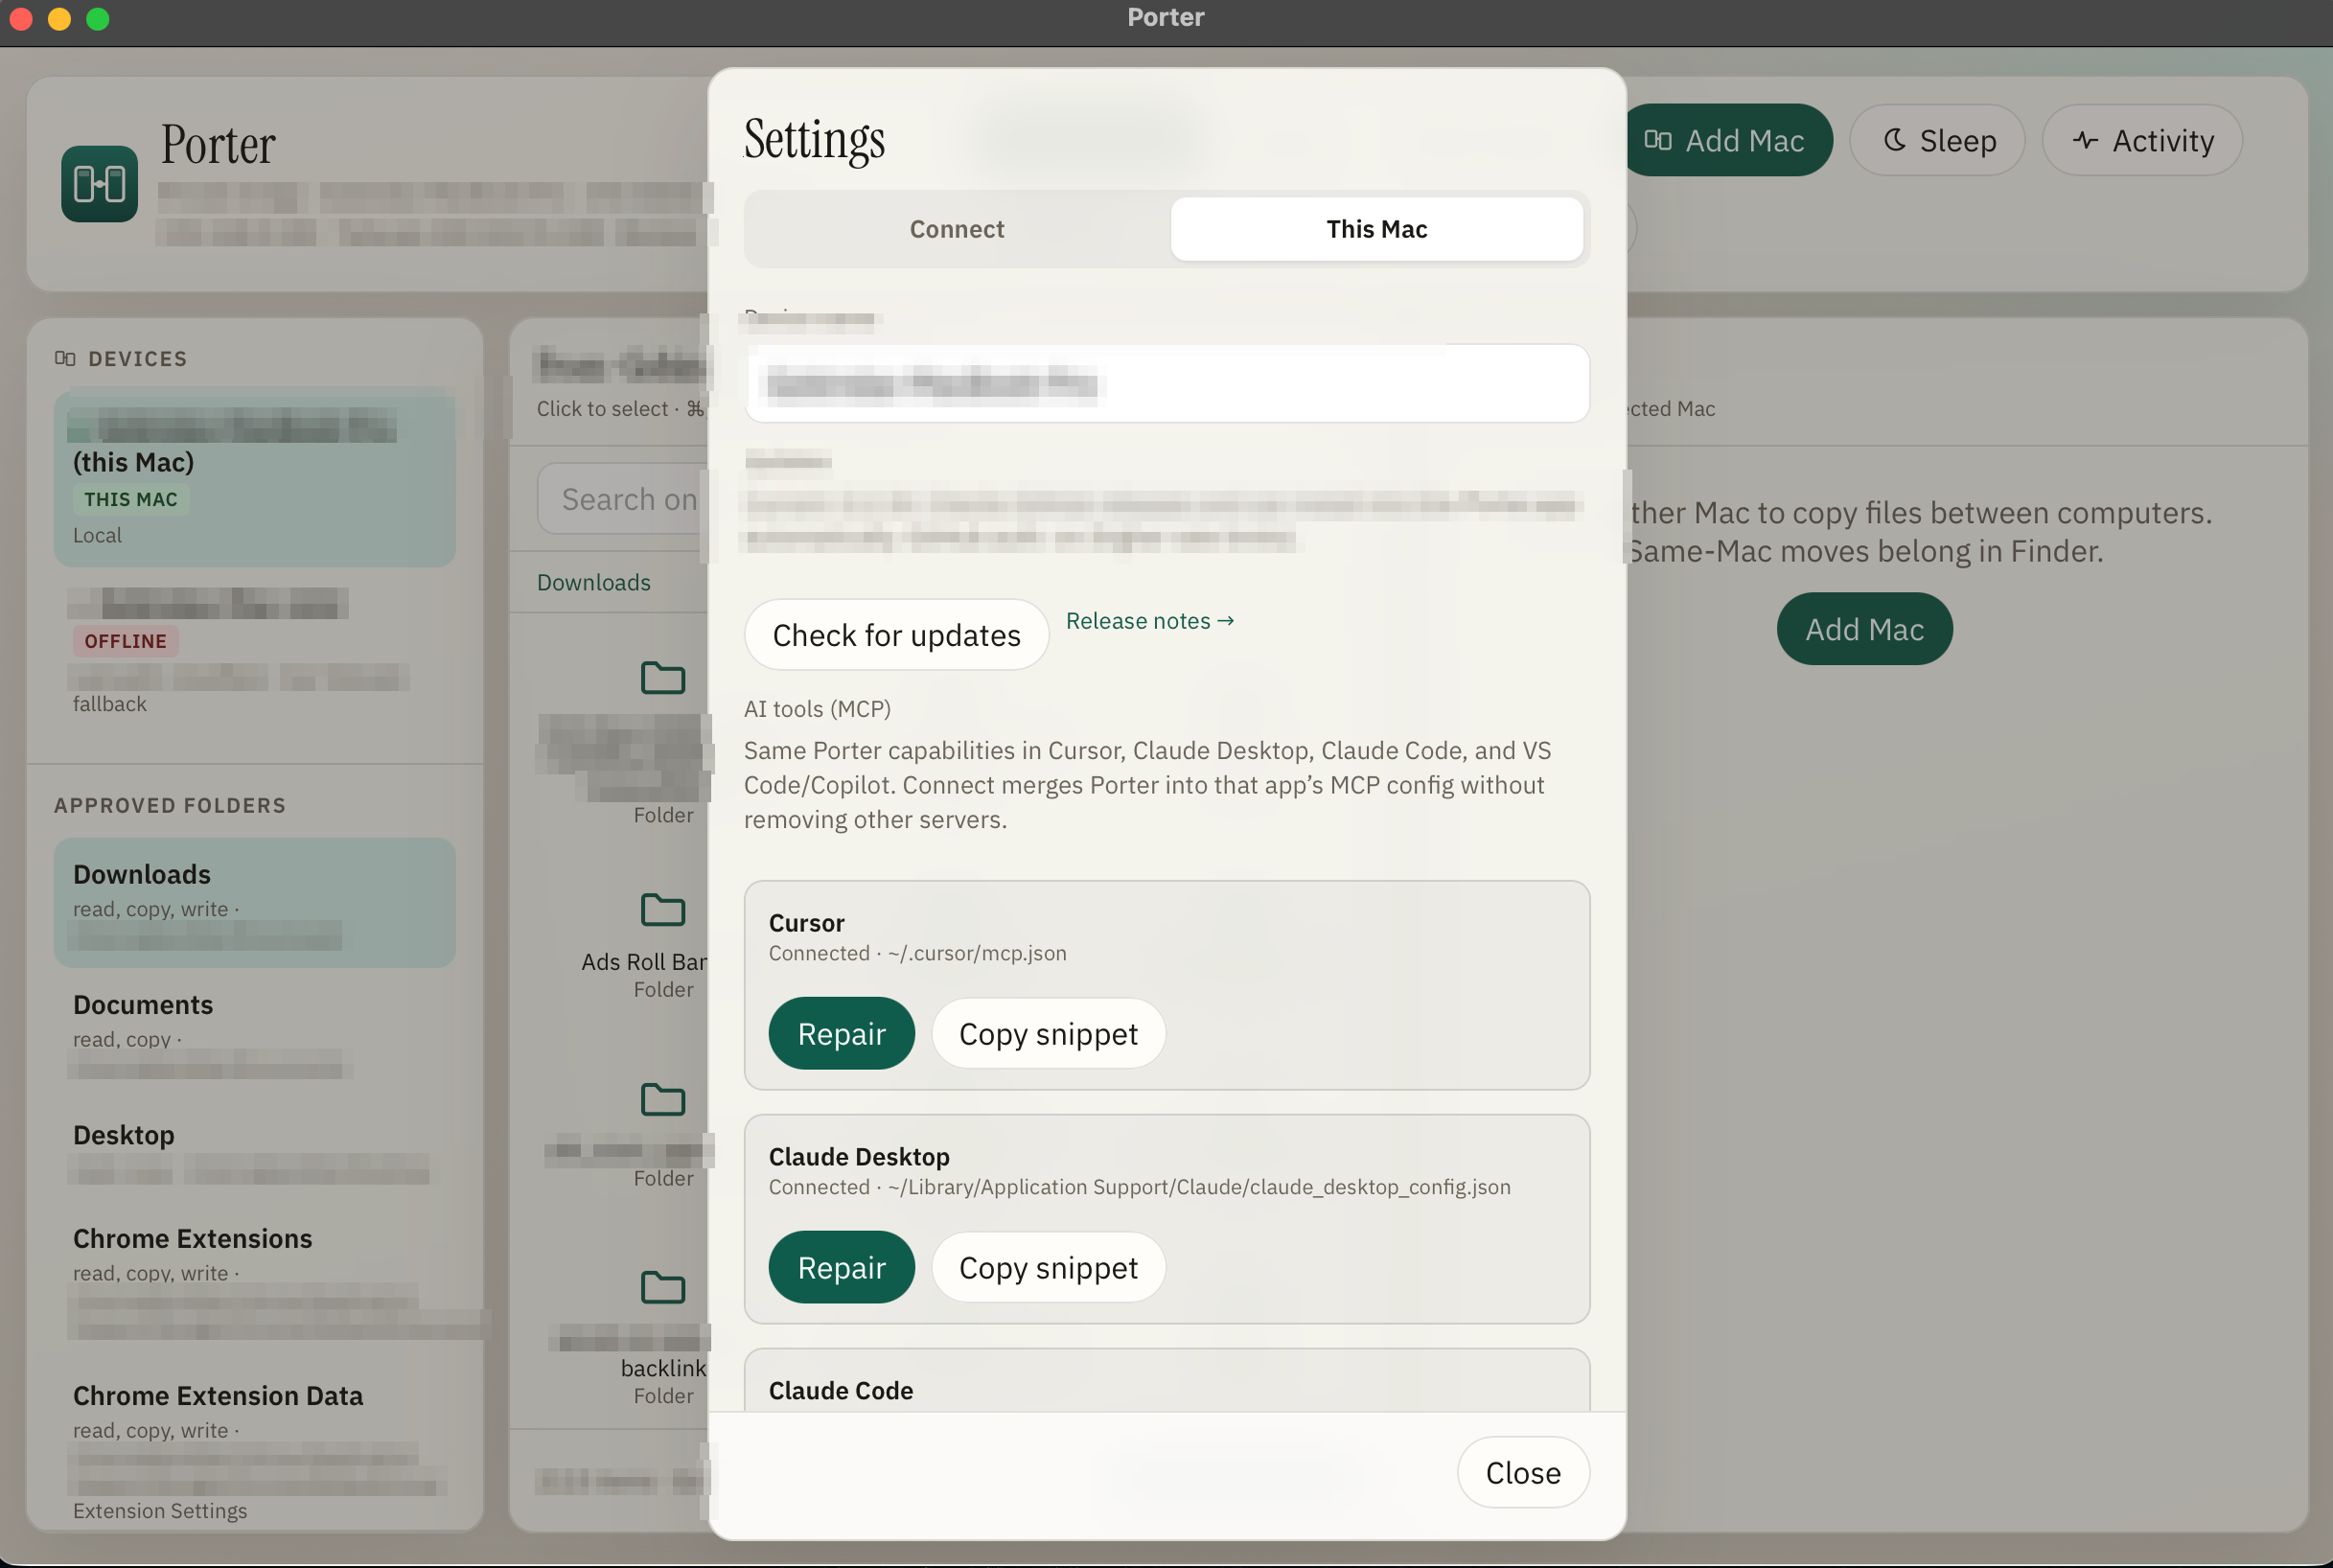Click the Cursor card title

pyautogui.click(x=806, y=922)
